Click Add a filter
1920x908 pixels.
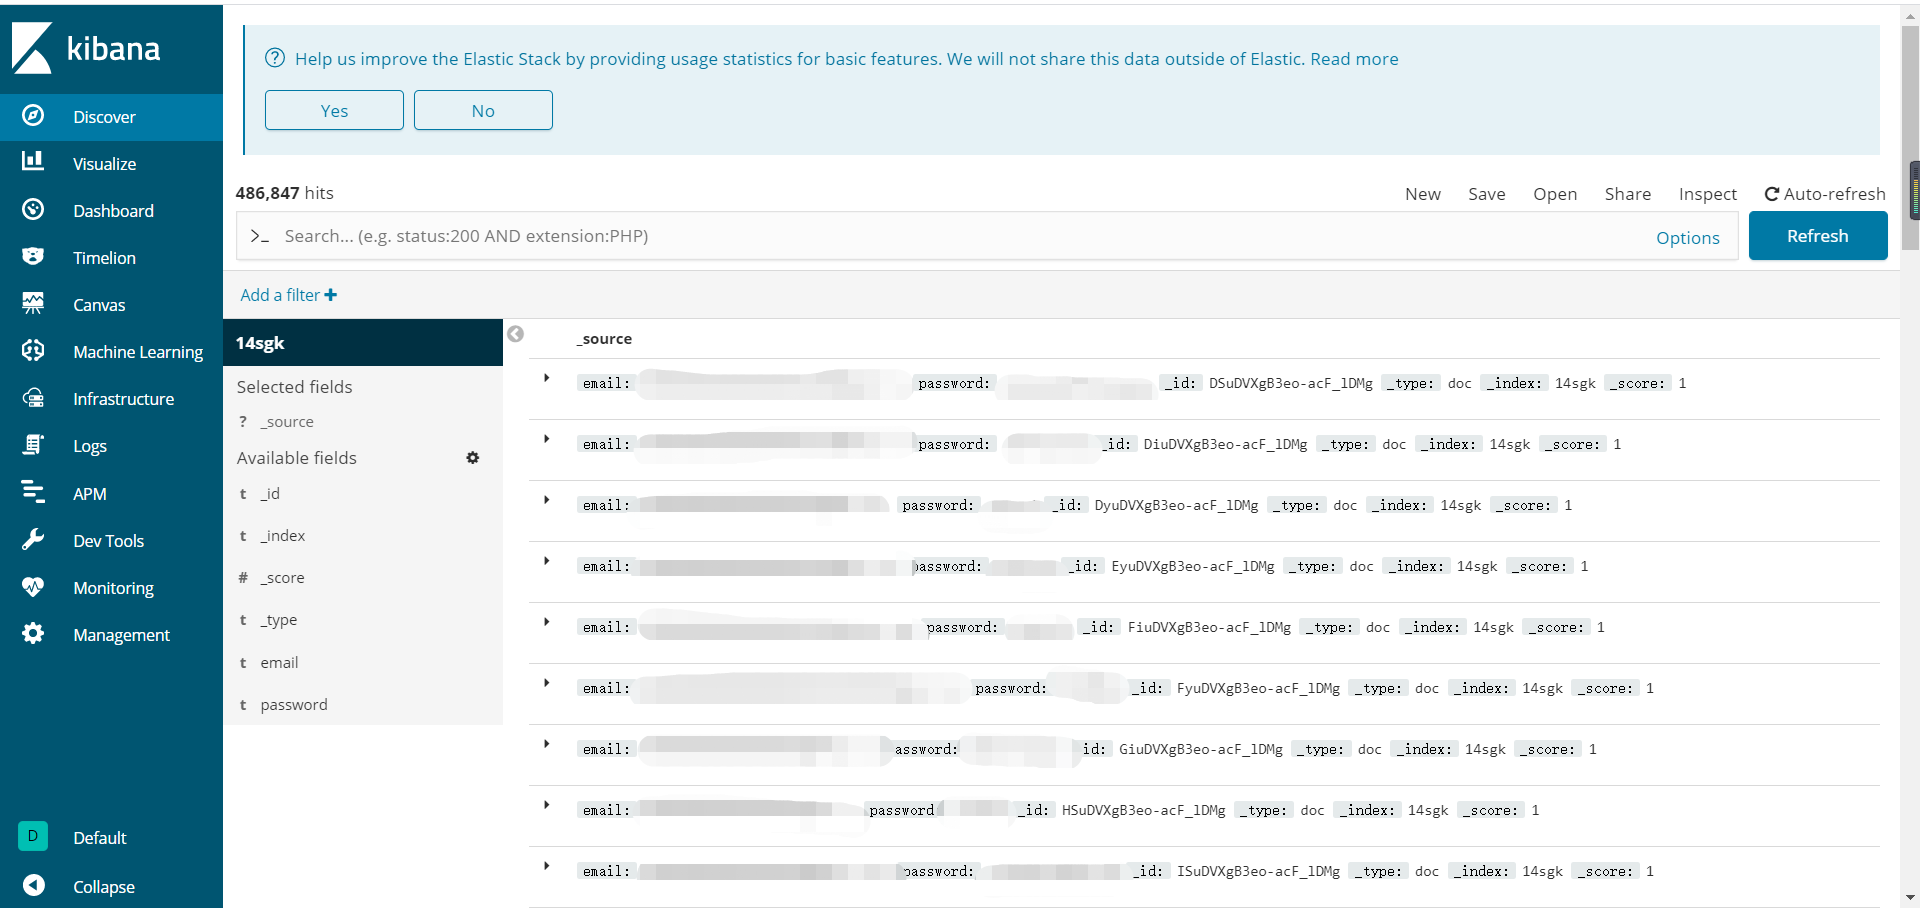288,295
